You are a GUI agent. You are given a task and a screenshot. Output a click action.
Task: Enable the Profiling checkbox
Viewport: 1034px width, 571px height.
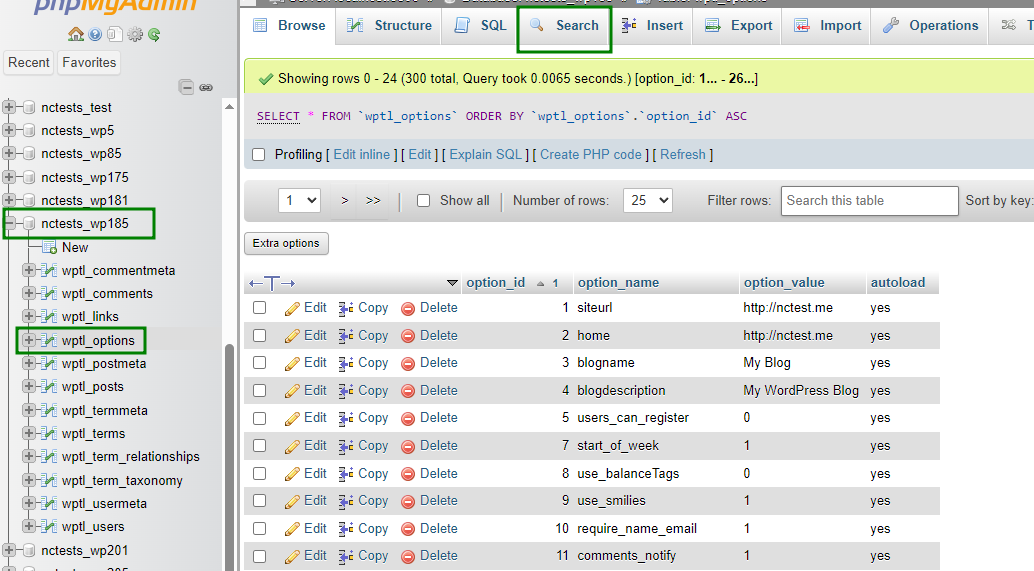tap(259, 155)
